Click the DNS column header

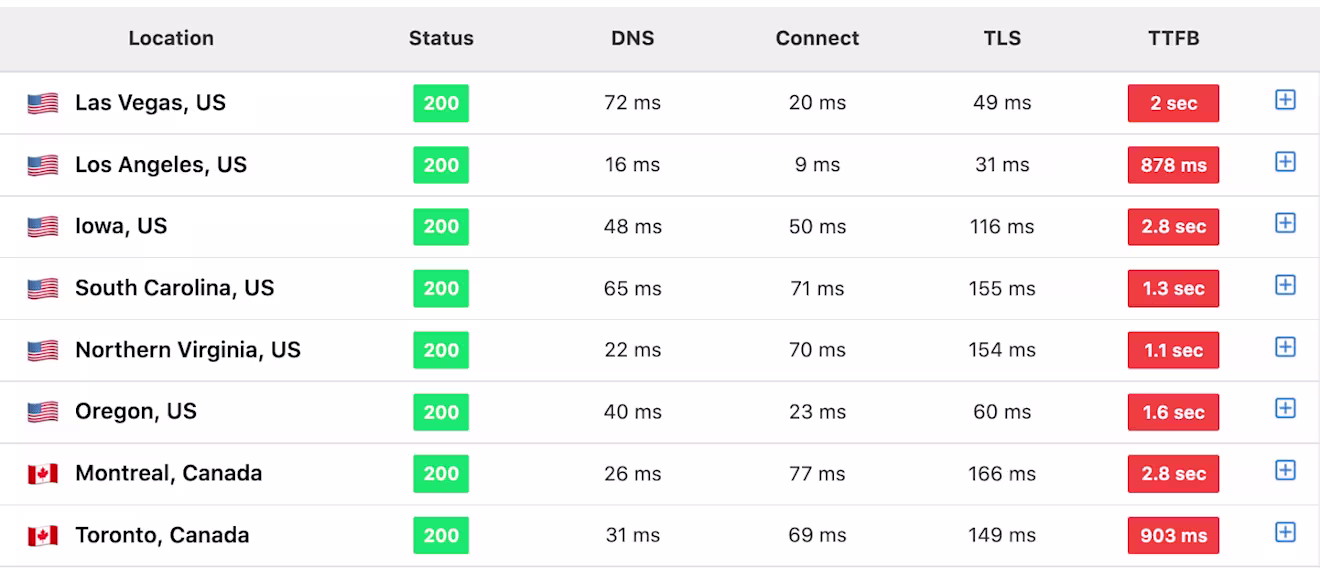pos(632,38)
